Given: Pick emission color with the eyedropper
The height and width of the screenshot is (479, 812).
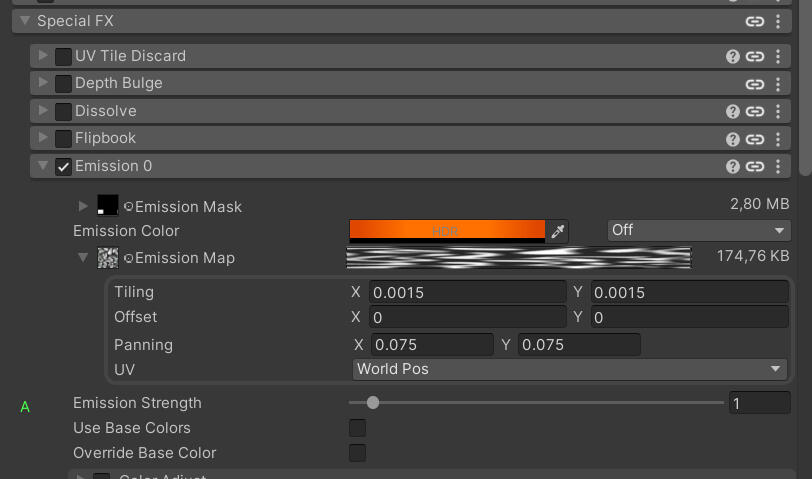Looking at the screenshot, I should [x=558, y=231].
